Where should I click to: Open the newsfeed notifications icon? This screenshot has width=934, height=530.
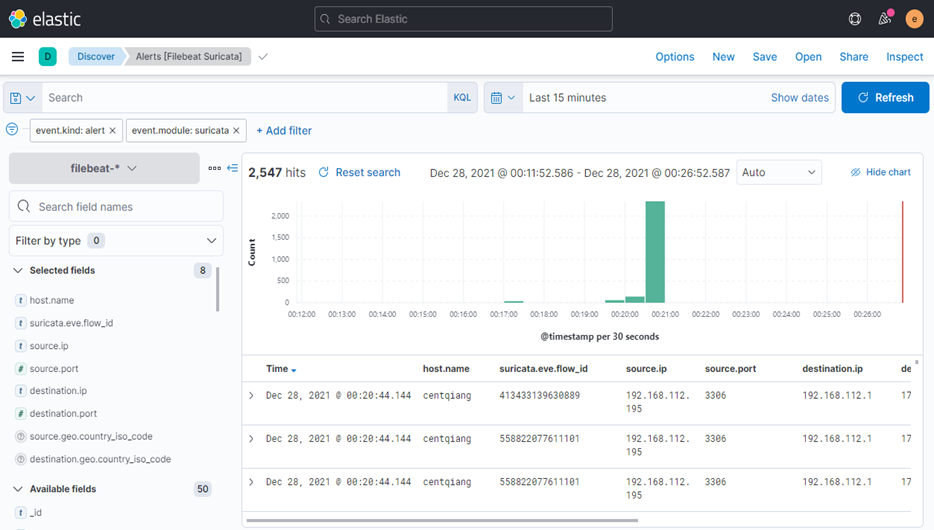click(884, 19)
